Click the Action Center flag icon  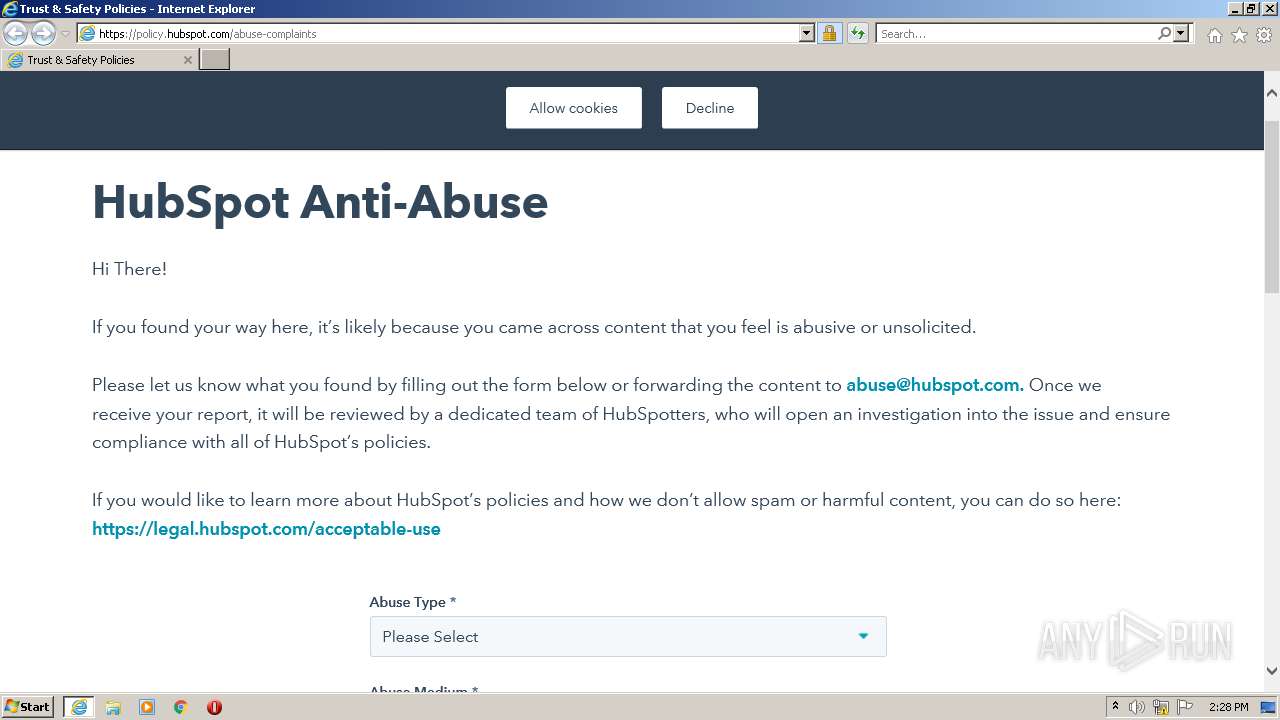coord(1185,707)
